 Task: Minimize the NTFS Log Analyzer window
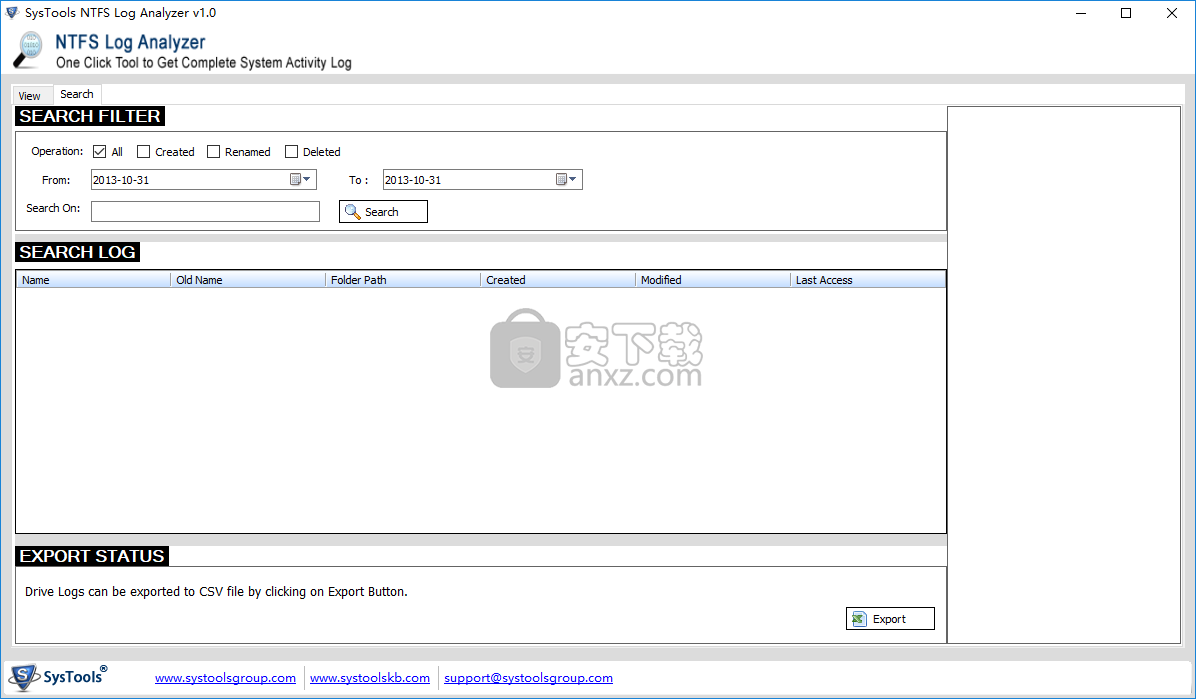(1081, 13)
